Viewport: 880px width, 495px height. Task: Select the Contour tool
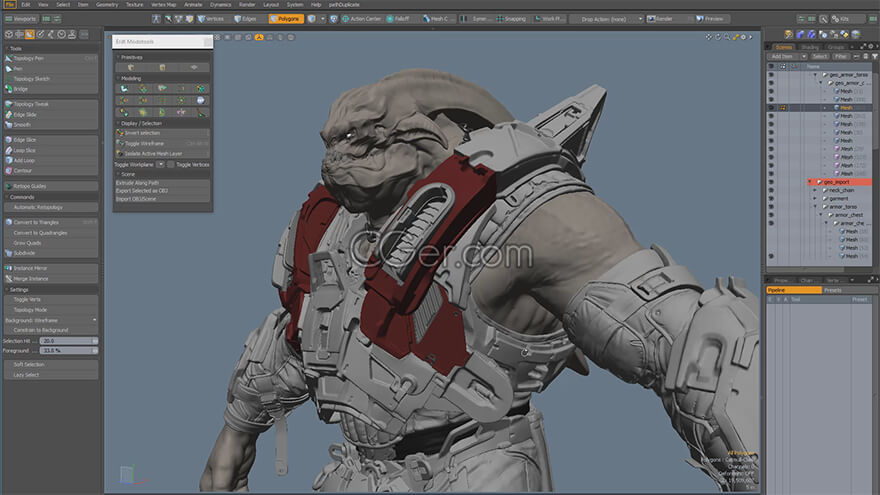(x=51, y=171)
